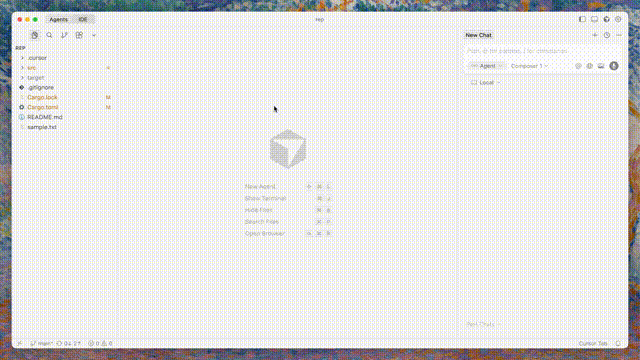Open the Extensions icon in sidebar toolbar
Image resolution: width=640 pixels, height=360 pixels.
click(79, 35)
